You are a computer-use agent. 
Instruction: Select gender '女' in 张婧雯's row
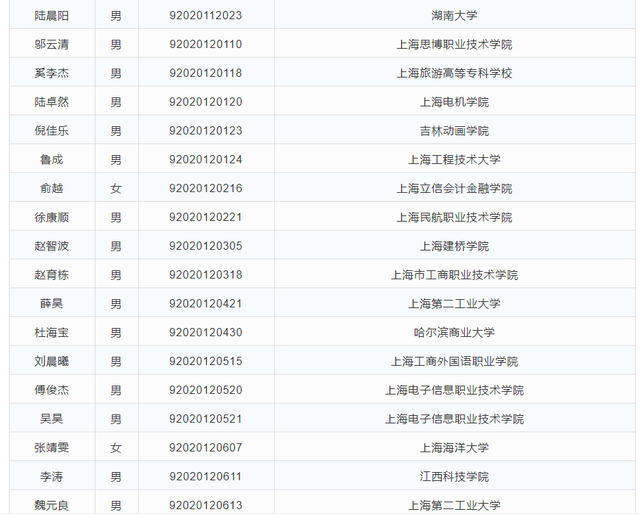click(x=116, y=447)
